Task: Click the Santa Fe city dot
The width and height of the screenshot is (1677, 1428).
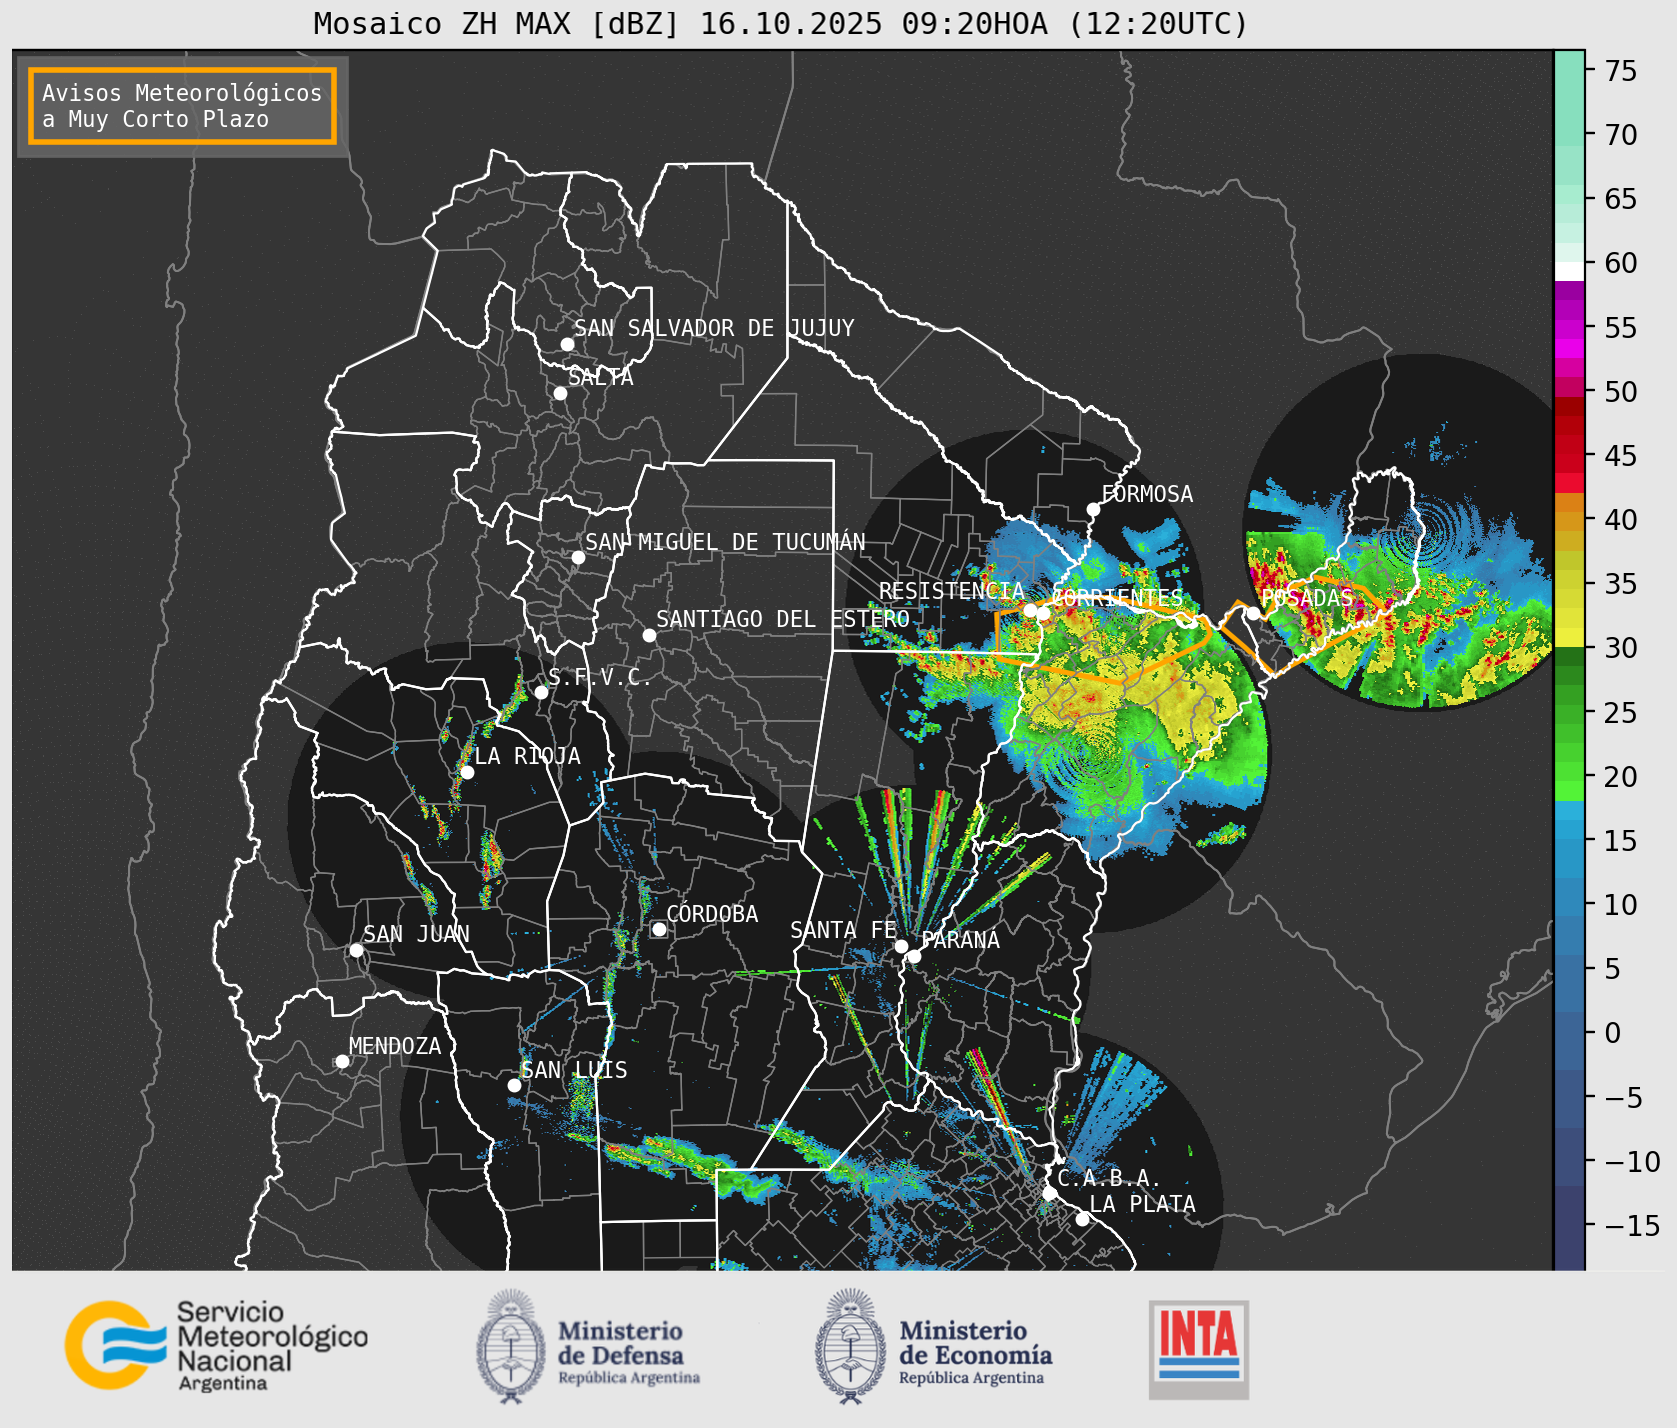Action: (901, 946)
